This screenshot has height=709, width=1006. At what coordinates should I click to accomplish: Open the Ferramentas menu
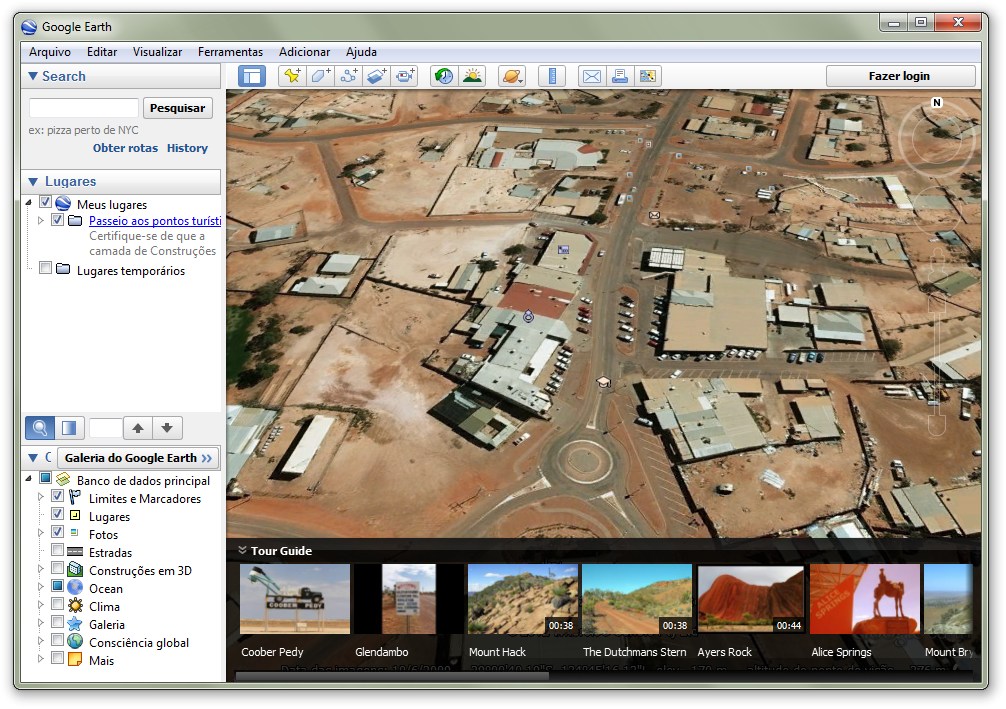point(230,52)
